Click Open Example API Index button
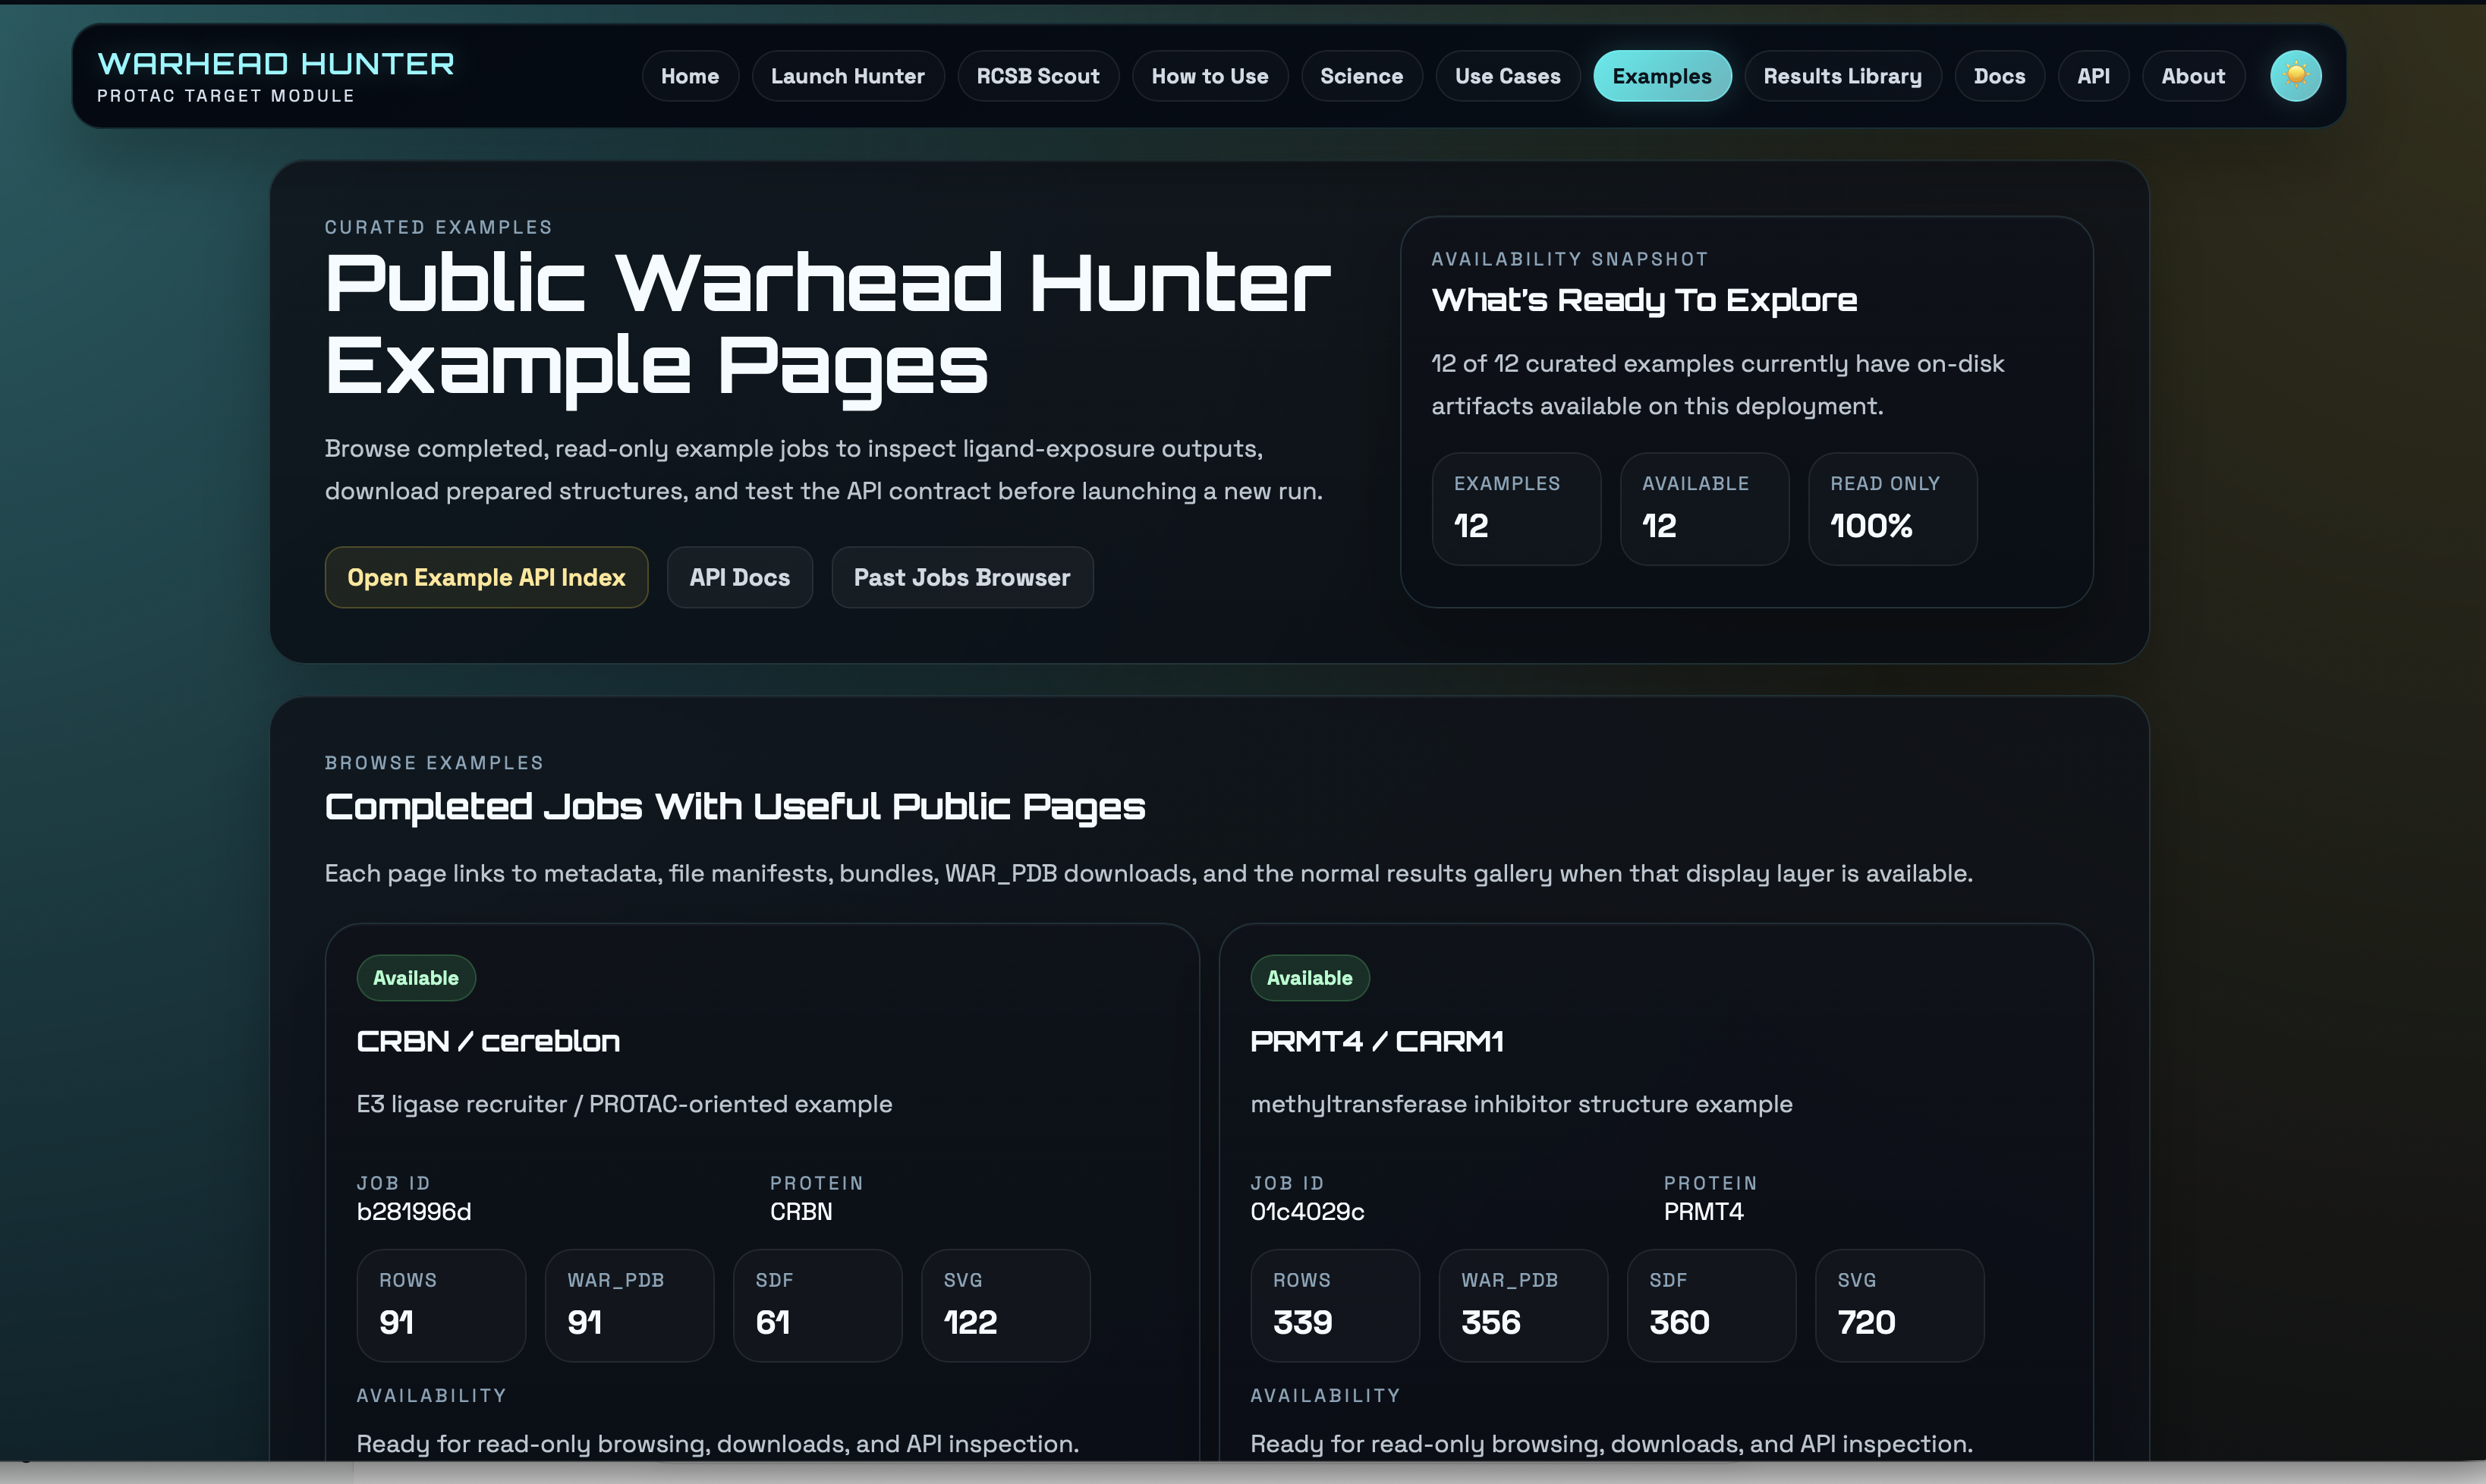The width and height of the screenshot is (2486, 1484). [x=486, y=577]
